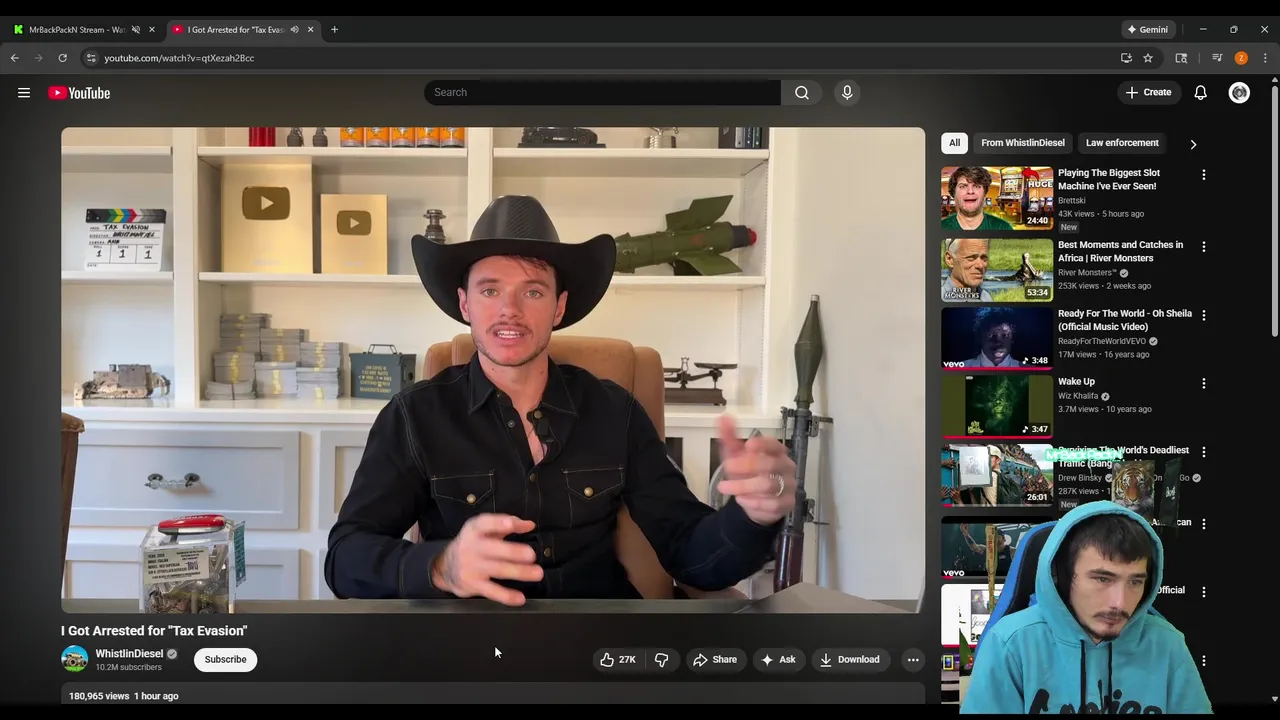Open options for Best Moments River Monsters video
This screenshot has width=1280, height=720.
[x=1204, y=247]
